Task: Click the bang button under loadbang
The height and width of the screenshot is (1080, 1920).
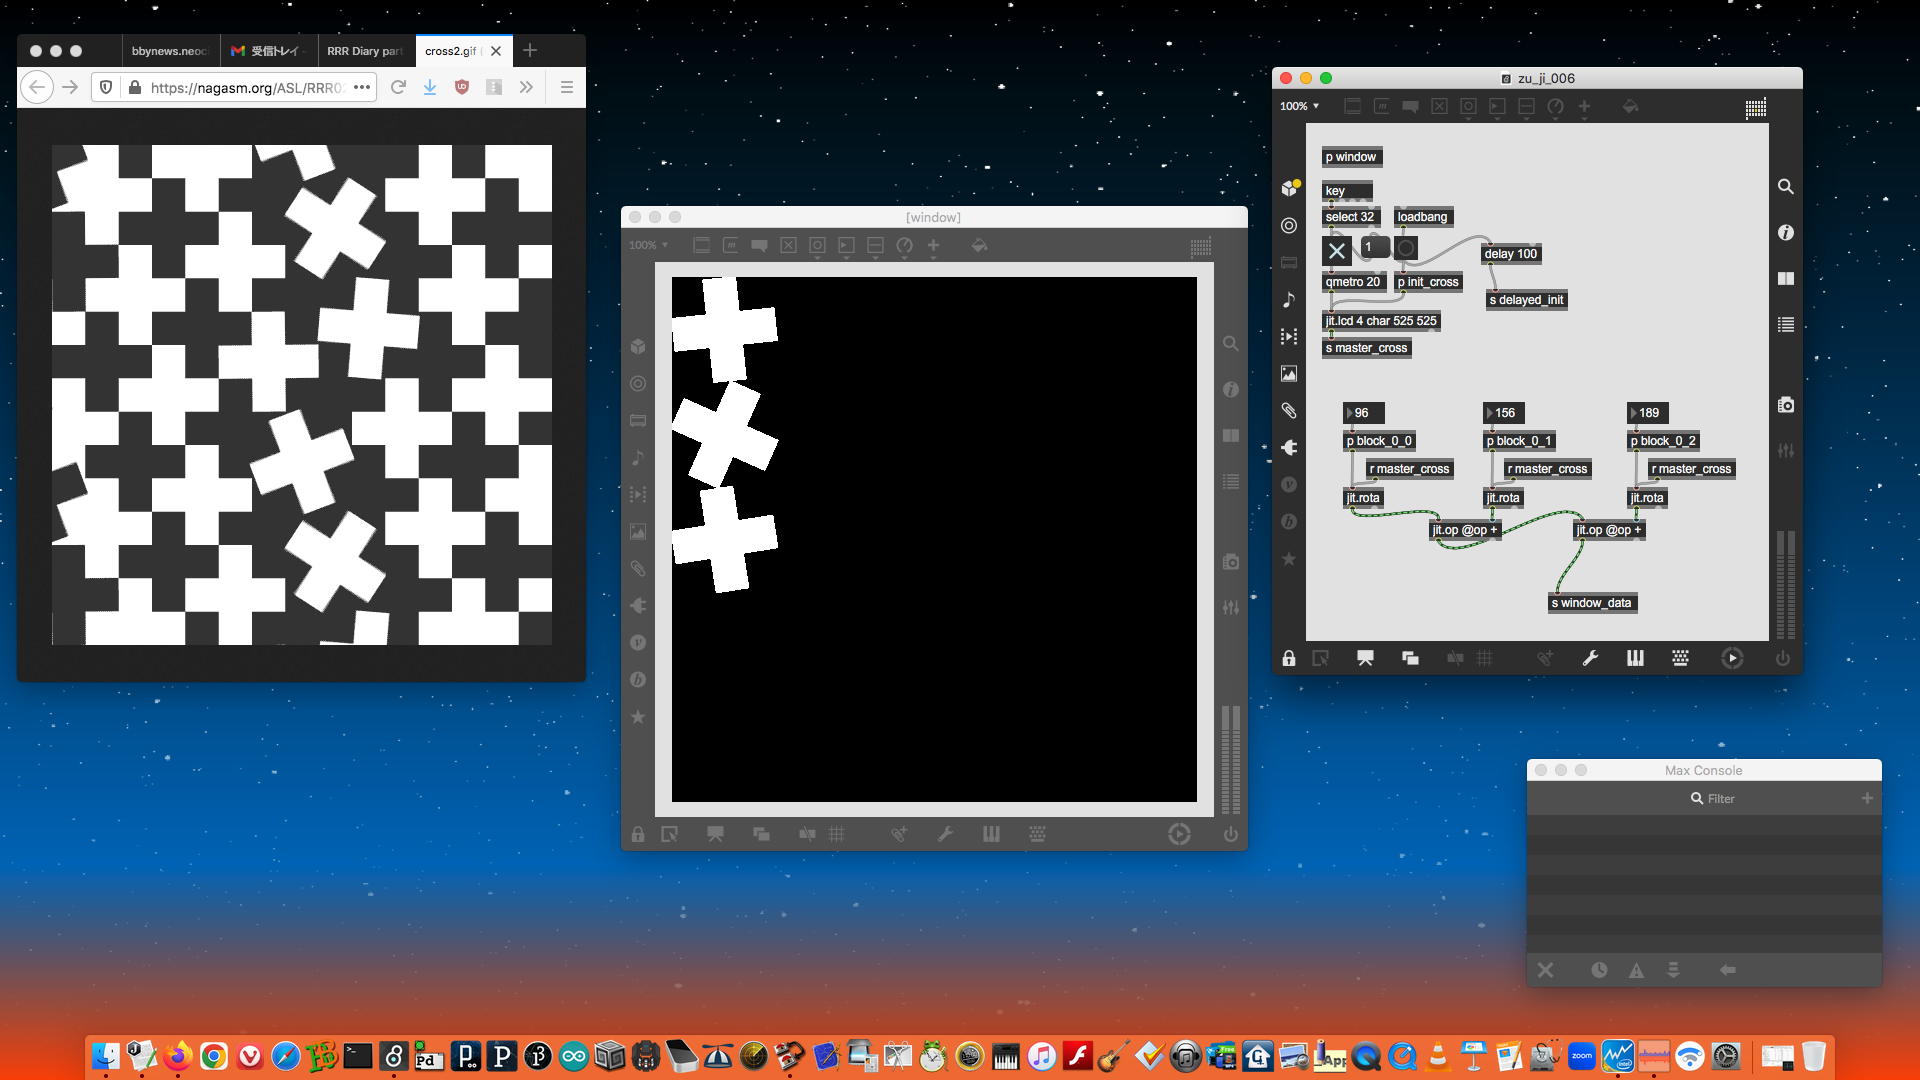Action: coord(1405,248)
